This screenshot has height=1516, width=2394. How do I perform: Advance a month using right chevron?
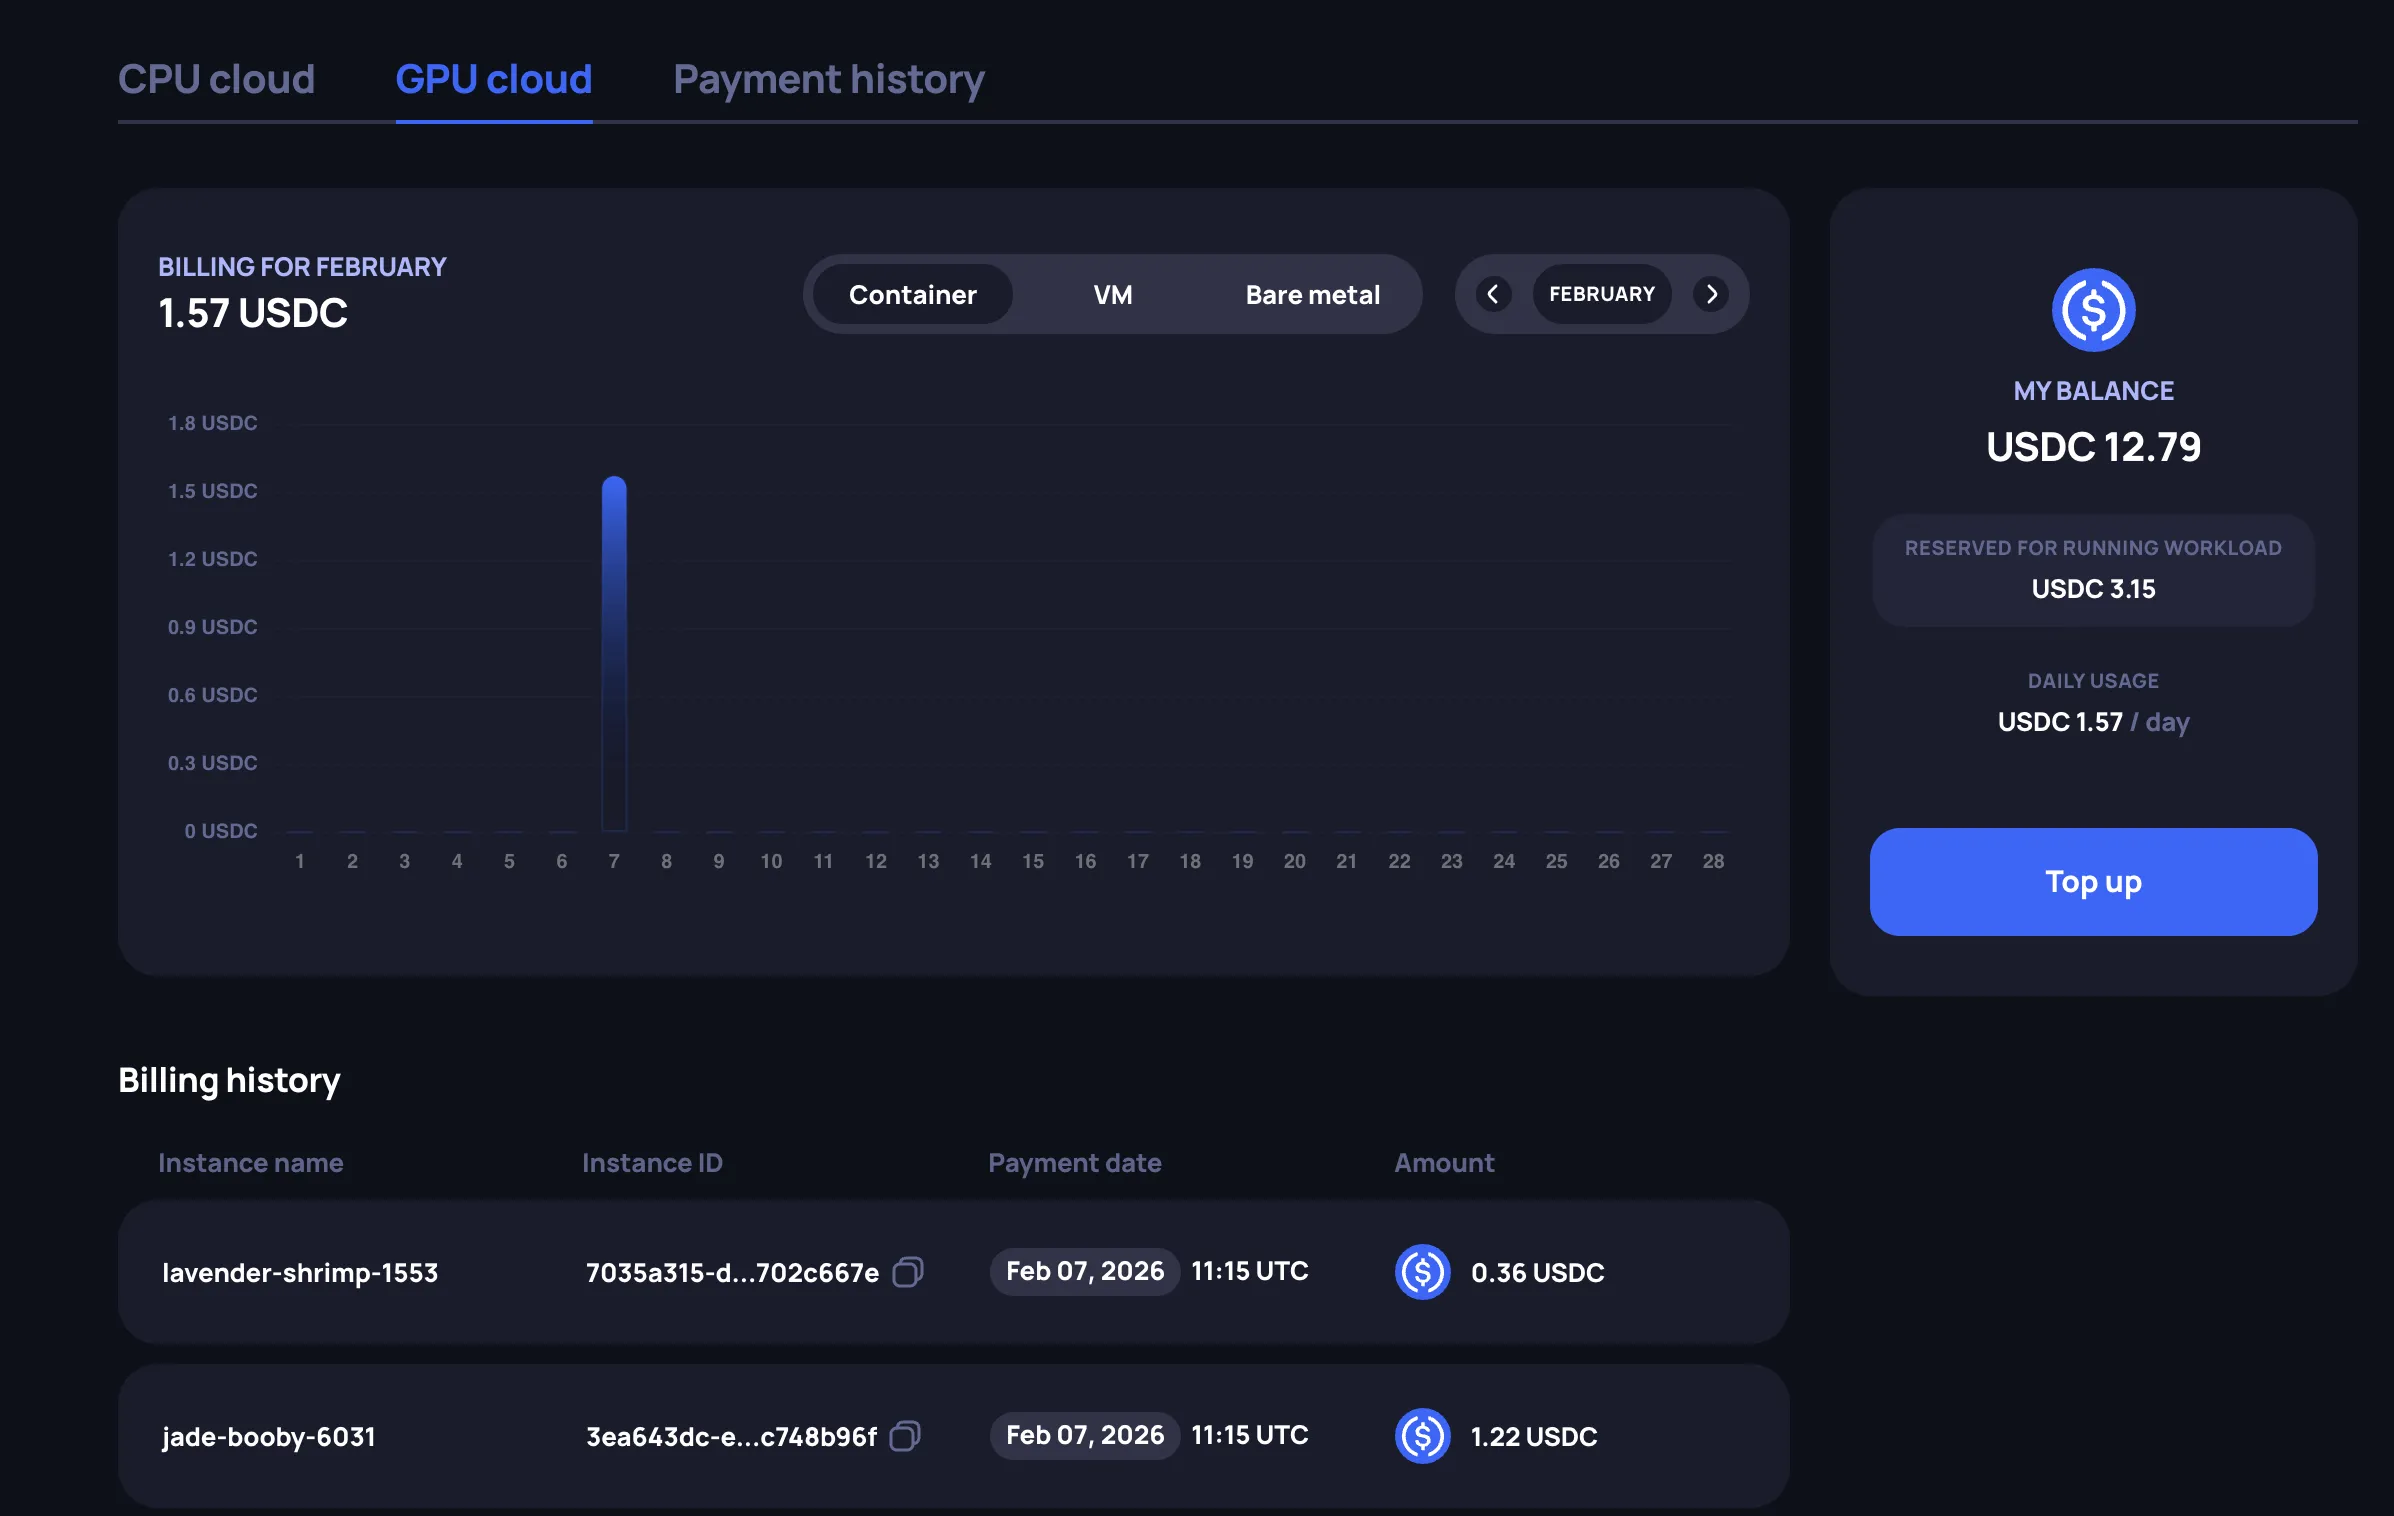tap(1712, 294)
